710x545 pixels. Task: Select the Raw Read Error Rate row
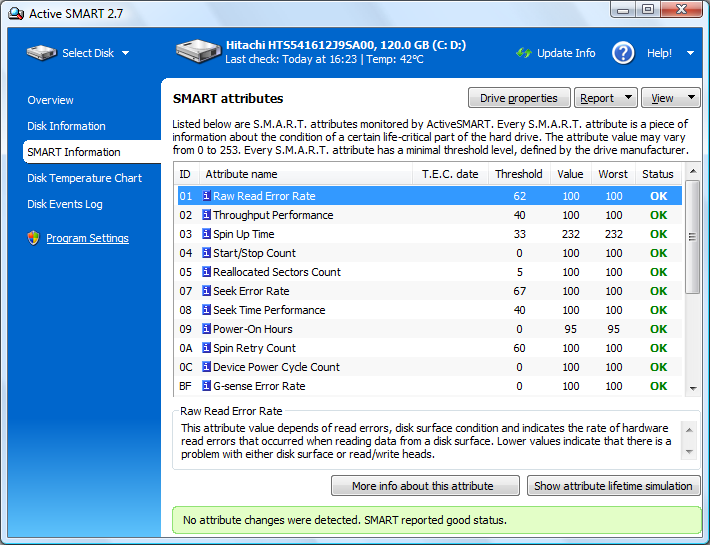point(429,196)
